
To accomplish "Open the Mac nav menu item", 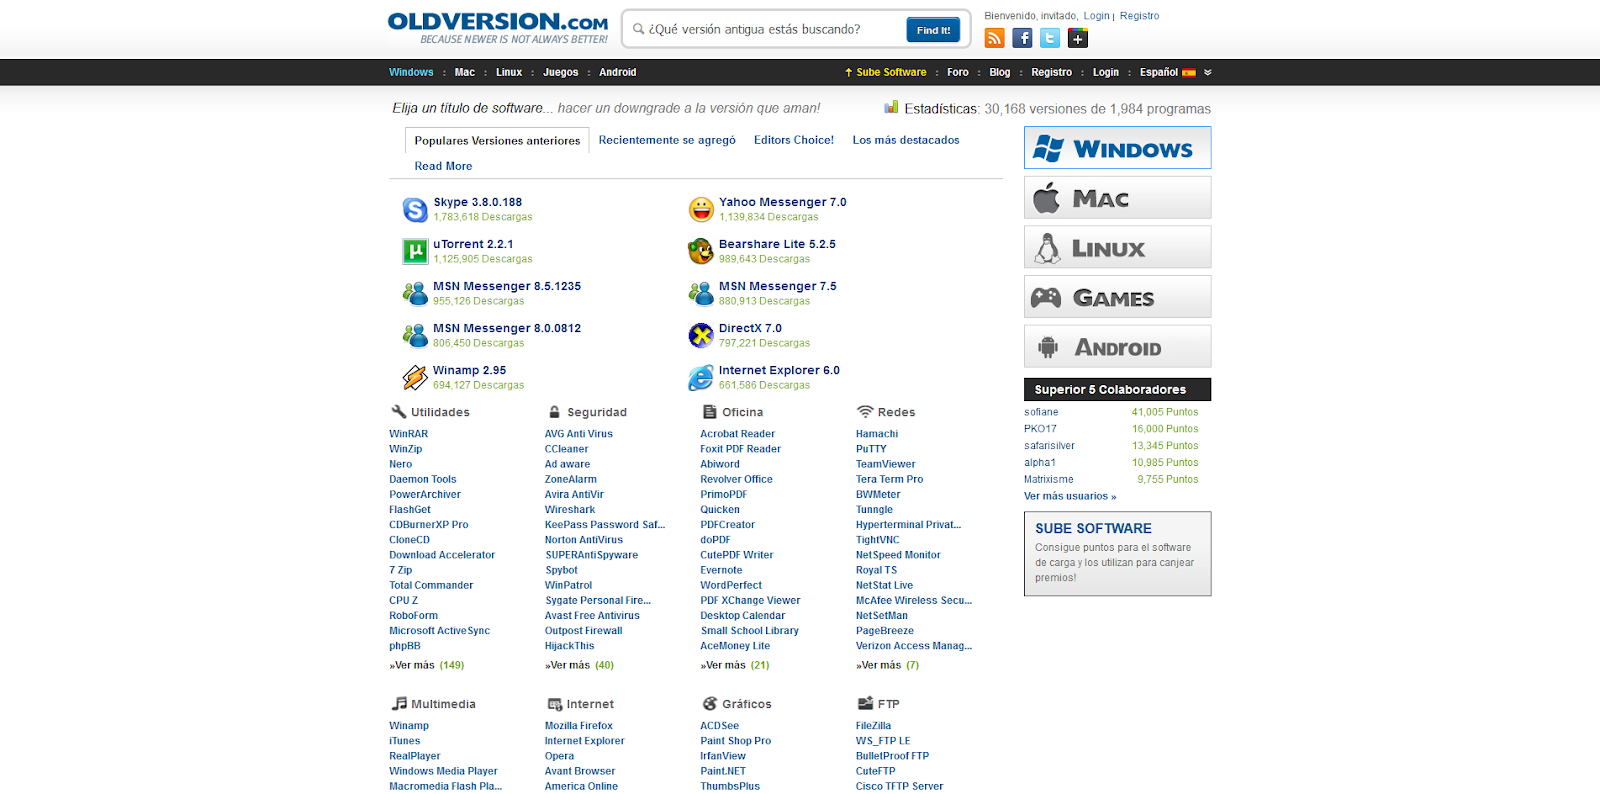I will pos(465,72).
